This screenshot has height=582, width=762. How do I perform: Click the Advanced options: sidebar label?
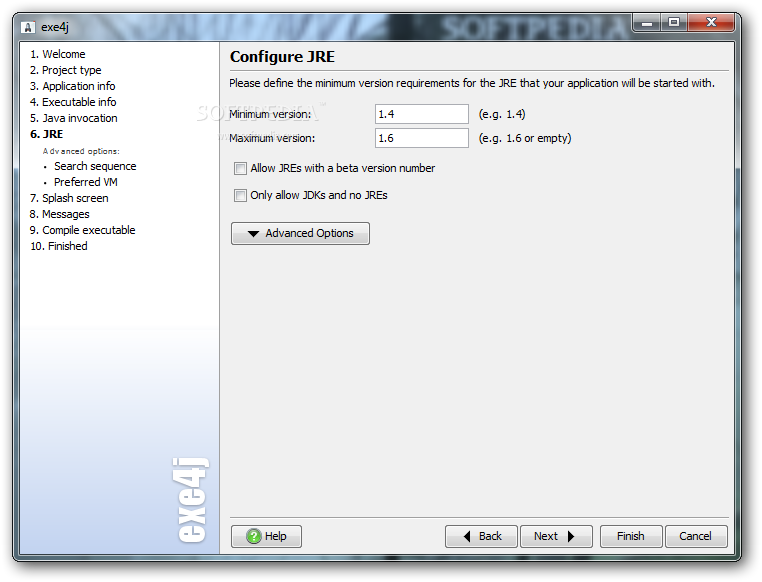pos(81,151)
